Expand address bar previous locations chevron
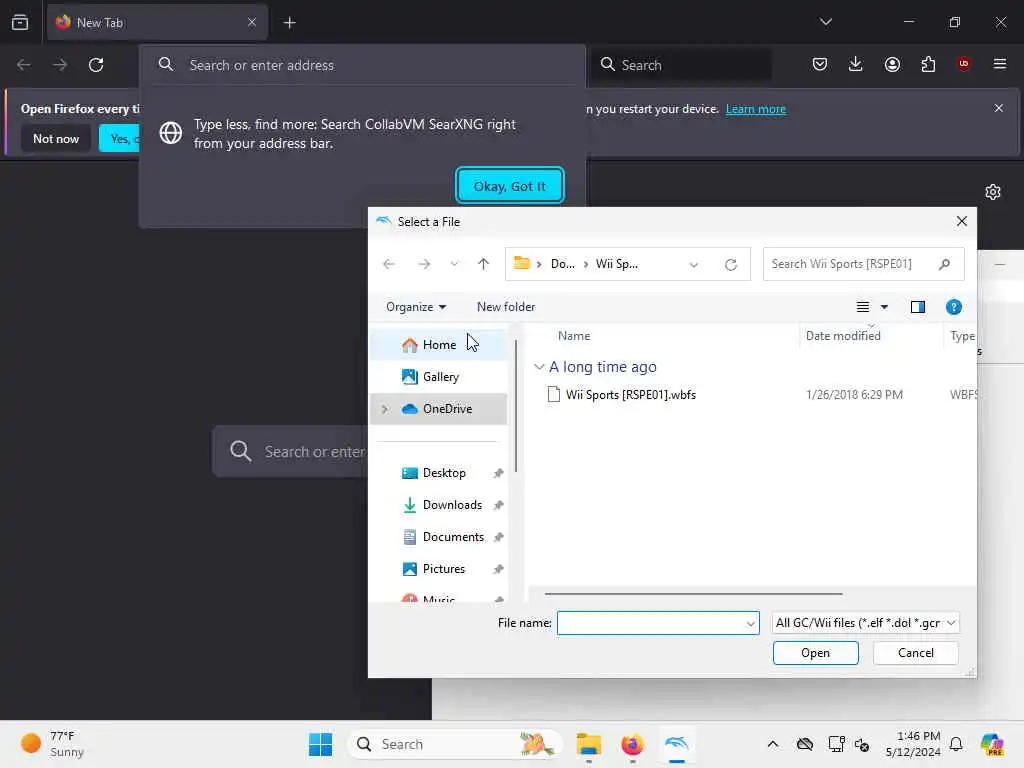The width and height of the screenshot is (1024, 768). coord(694,264)
